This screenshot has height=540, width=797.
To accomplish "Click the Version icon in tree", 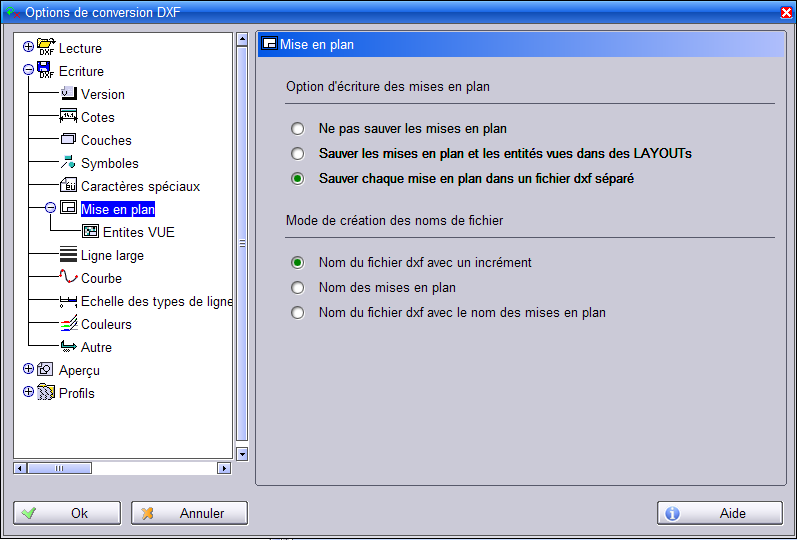I will (x=68, y=94).
